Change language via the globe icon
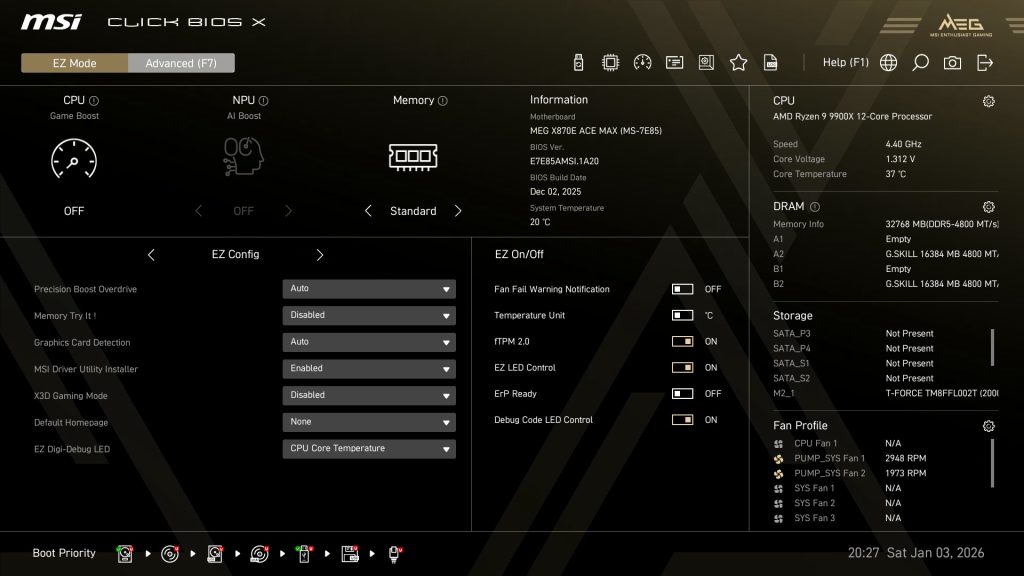Viewport: 1024px width, 576px height. pos(887,62)
